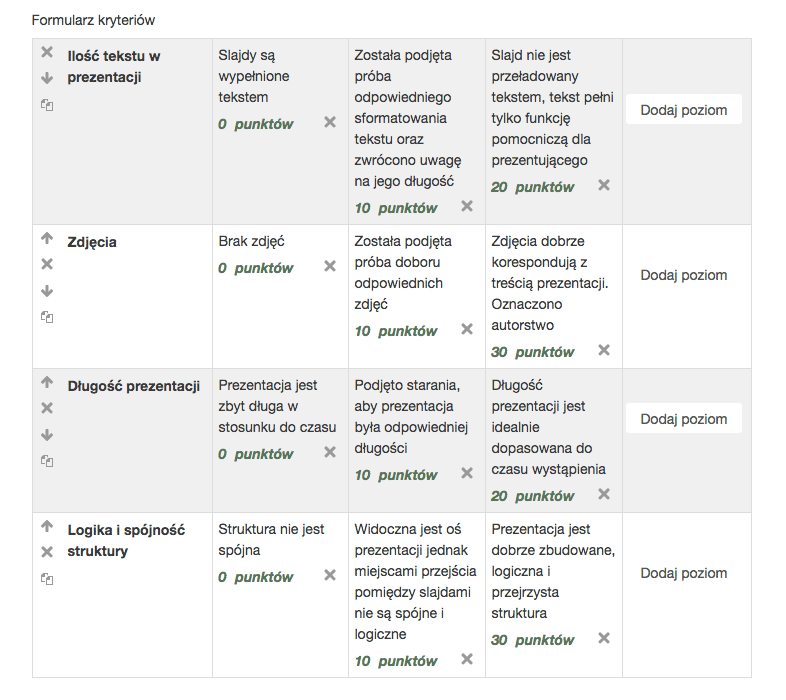Add a level to 'Logika i spójność struktury'
Image resolution: width=786 pixels, height=700 pixels.
(684, 573)
